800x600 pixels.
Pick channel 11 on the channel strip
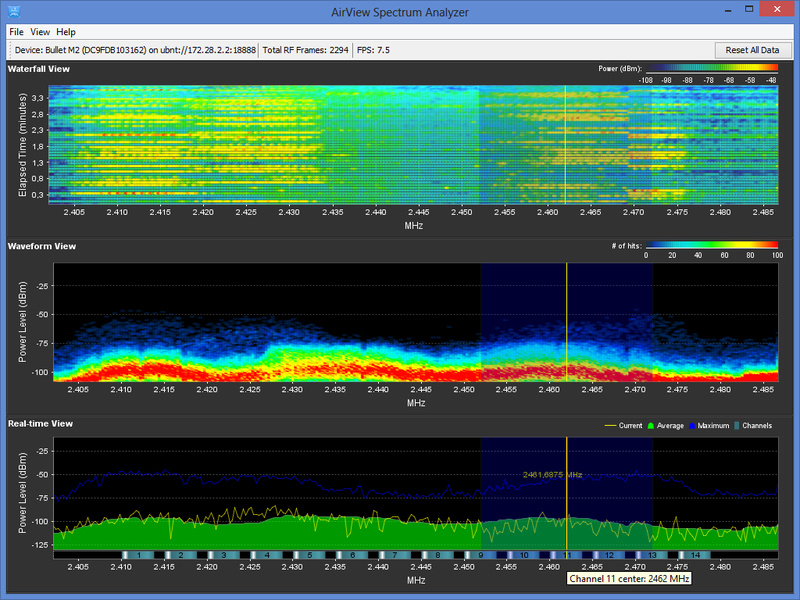pos(566,554)
